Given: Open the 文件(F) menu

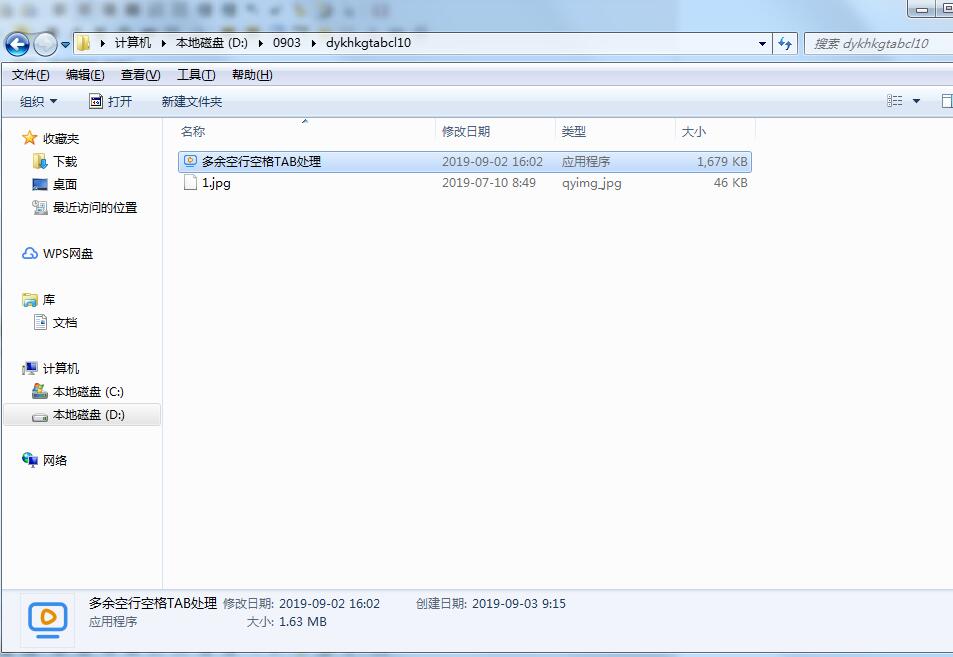Looking at the screenshot, I should pyautogui.click(x=30, y=75).
